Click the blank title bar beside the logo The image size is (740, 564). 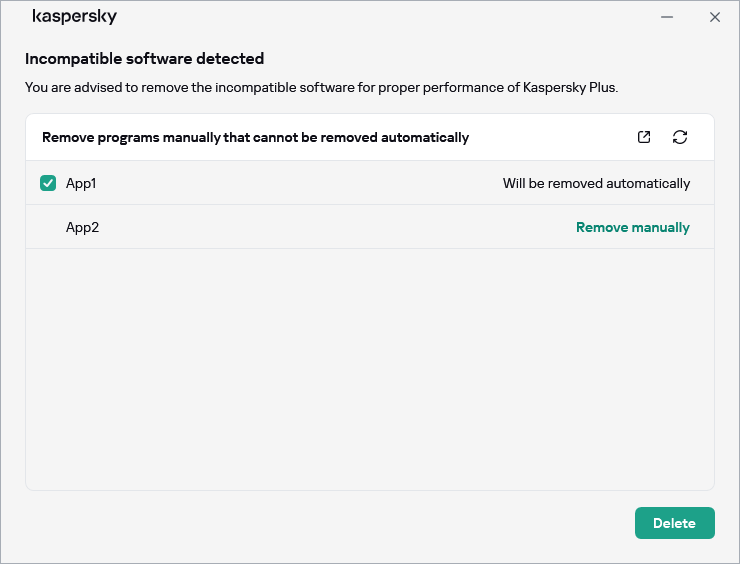380,17
